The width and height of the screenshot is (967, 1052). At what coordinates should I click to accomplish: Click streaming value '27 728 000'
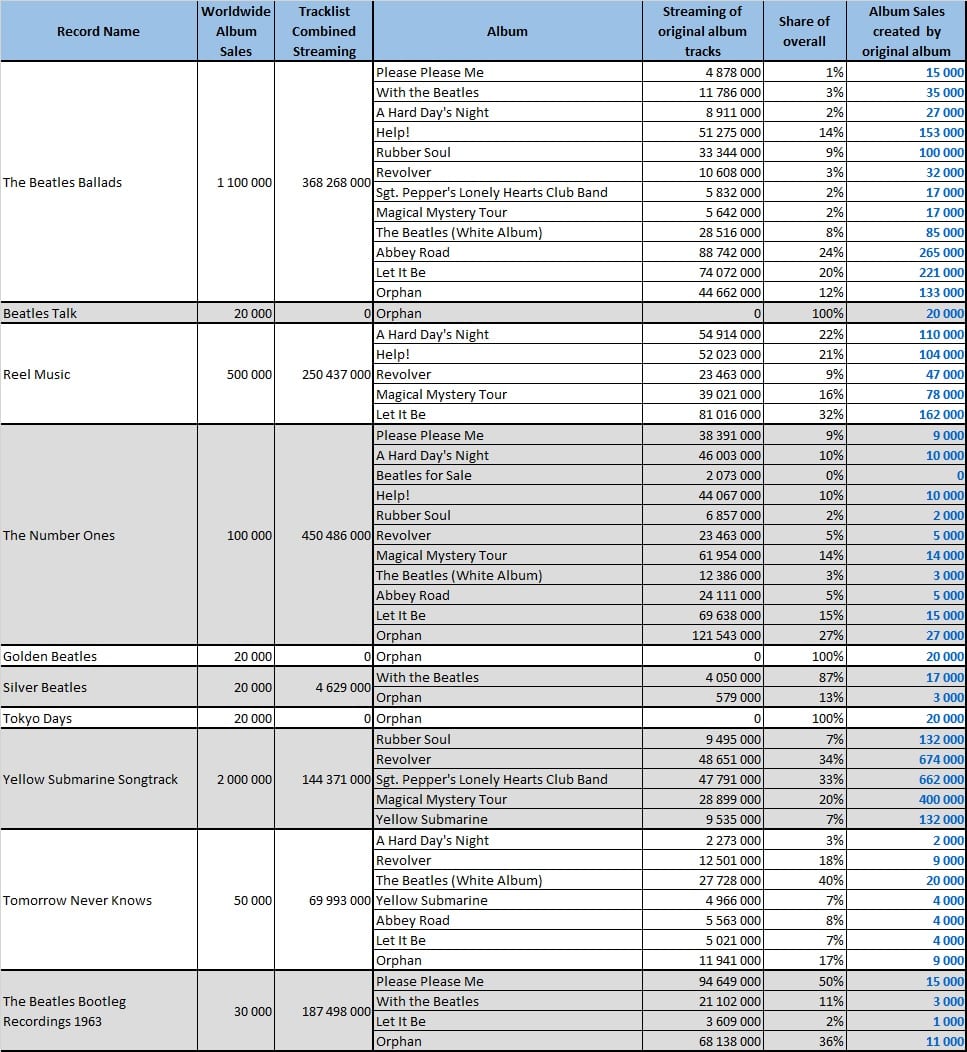[x=729, y=880]
